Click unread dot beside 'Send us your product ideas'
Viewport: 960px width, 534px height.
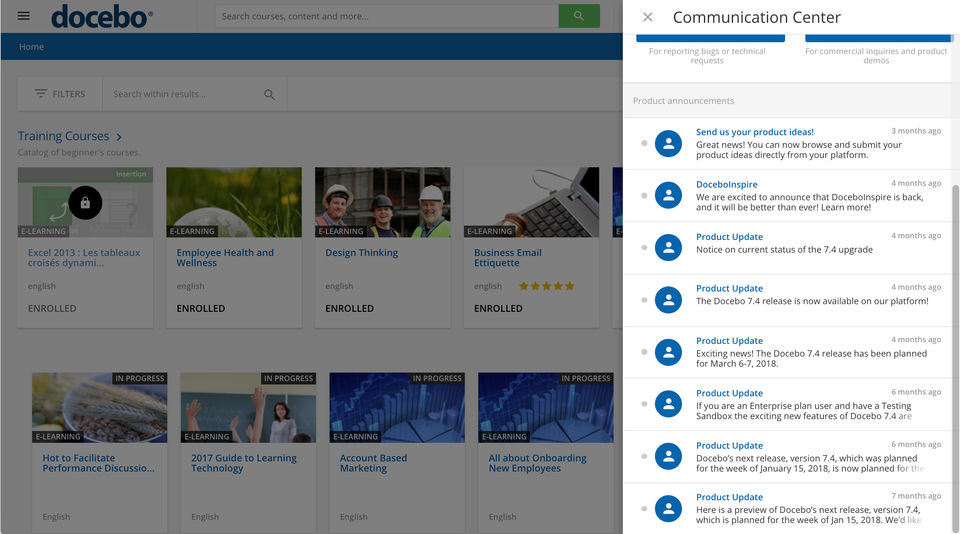(x=643, y=143)
